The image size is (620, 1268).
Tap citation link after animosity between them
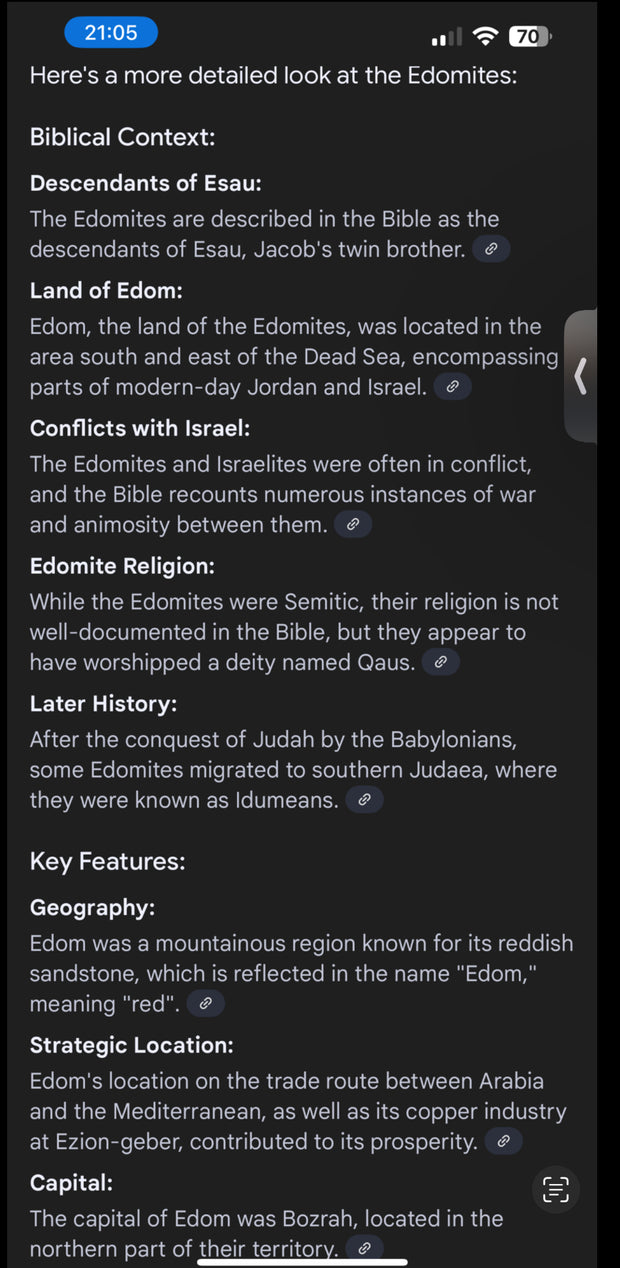pyautogui.click(x=353, y=524)
